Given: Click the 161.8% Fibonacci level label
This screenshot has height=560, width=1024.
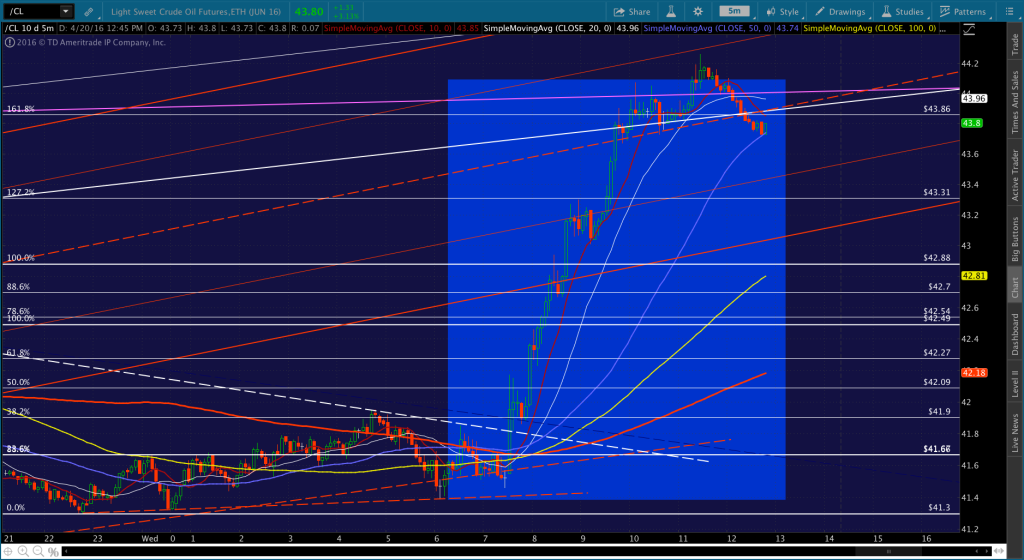Looking at the screenshot, I should click(20, 109).
